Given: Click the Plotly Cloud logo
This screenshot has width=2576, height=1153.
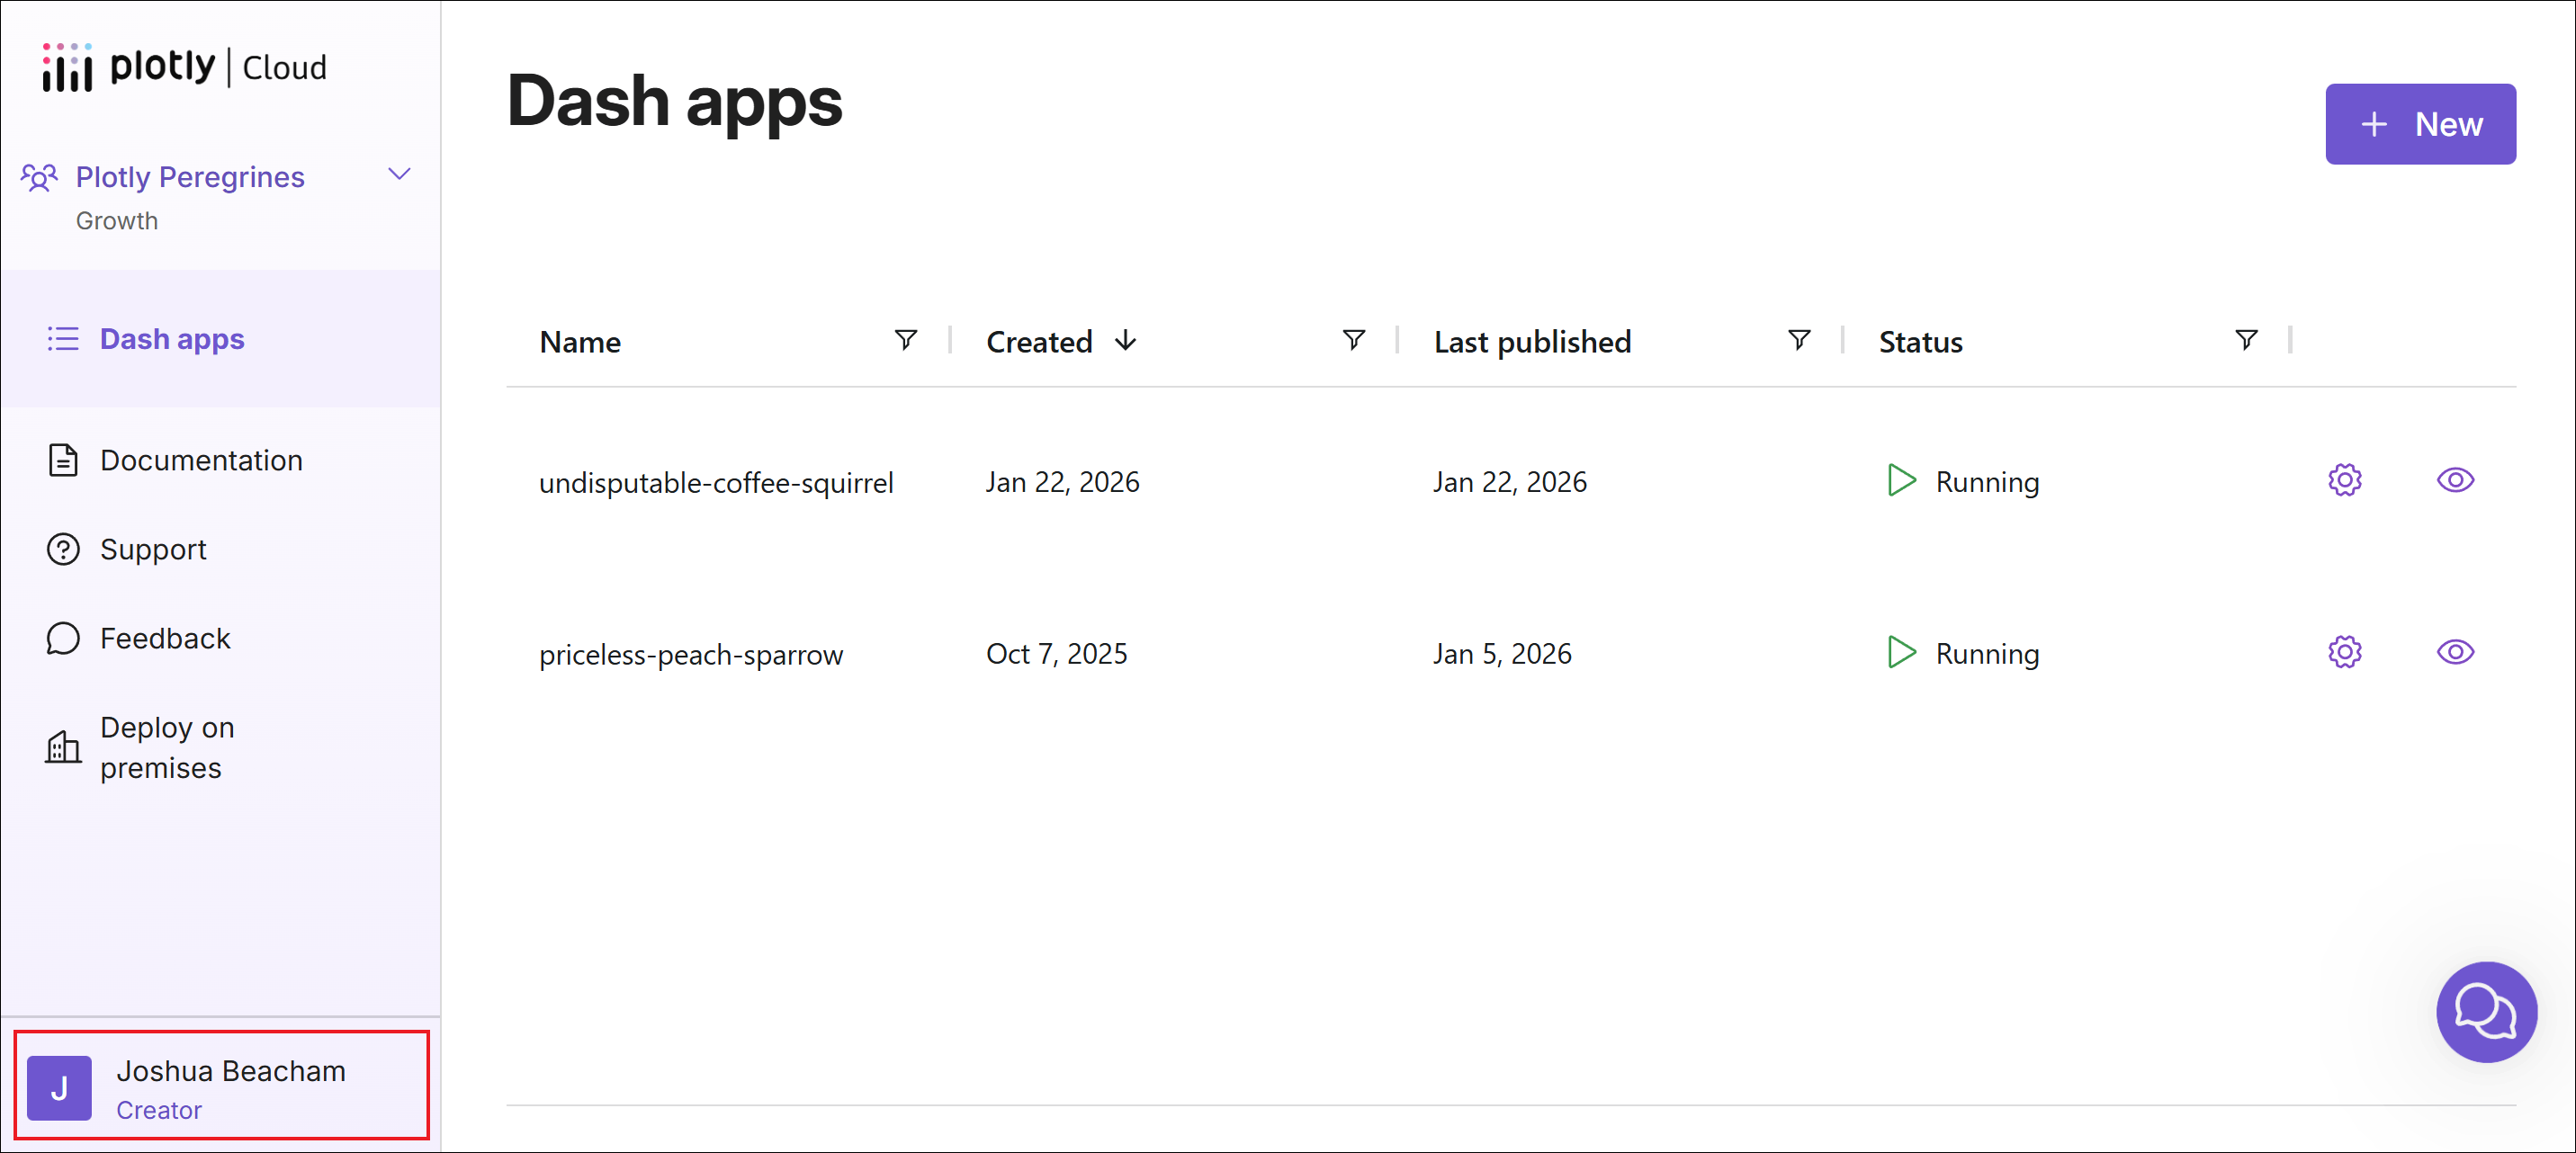Looking at the screenshot, I should coord(185,68).
